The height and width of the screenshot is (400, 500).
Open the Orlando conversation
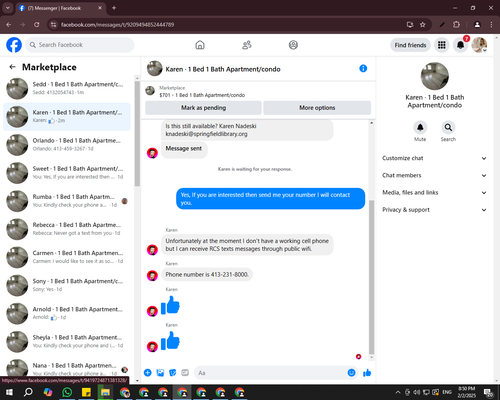tap(67, 145)
